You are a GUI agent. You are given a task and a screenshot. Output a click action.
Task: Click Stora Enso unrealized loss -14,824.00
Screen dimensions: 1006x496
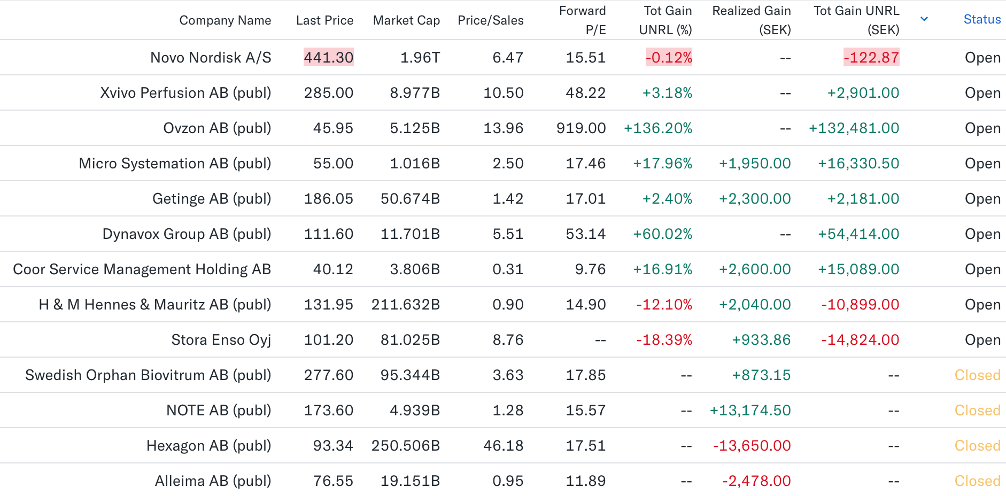coord(861,339)
